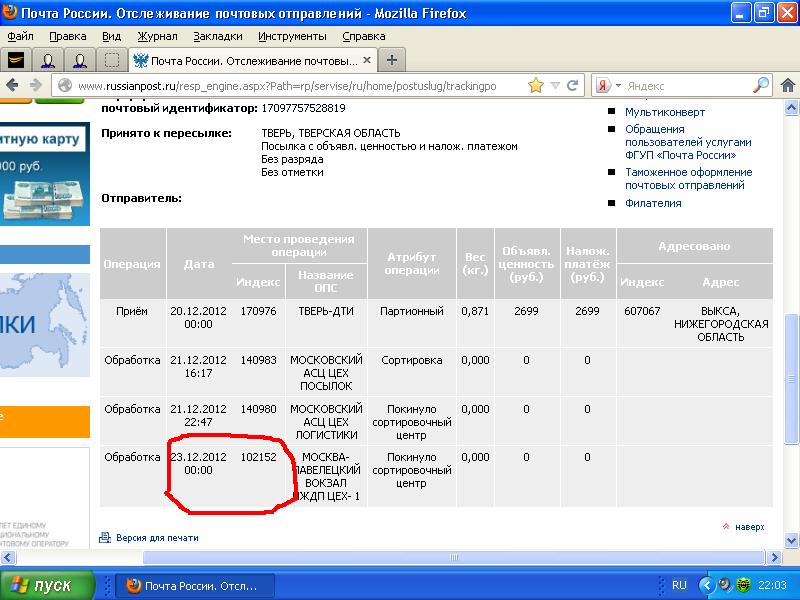Screen dimensions: 800x600
Task: Click the Яндекс search field
Action: click(x=688, y=86)
